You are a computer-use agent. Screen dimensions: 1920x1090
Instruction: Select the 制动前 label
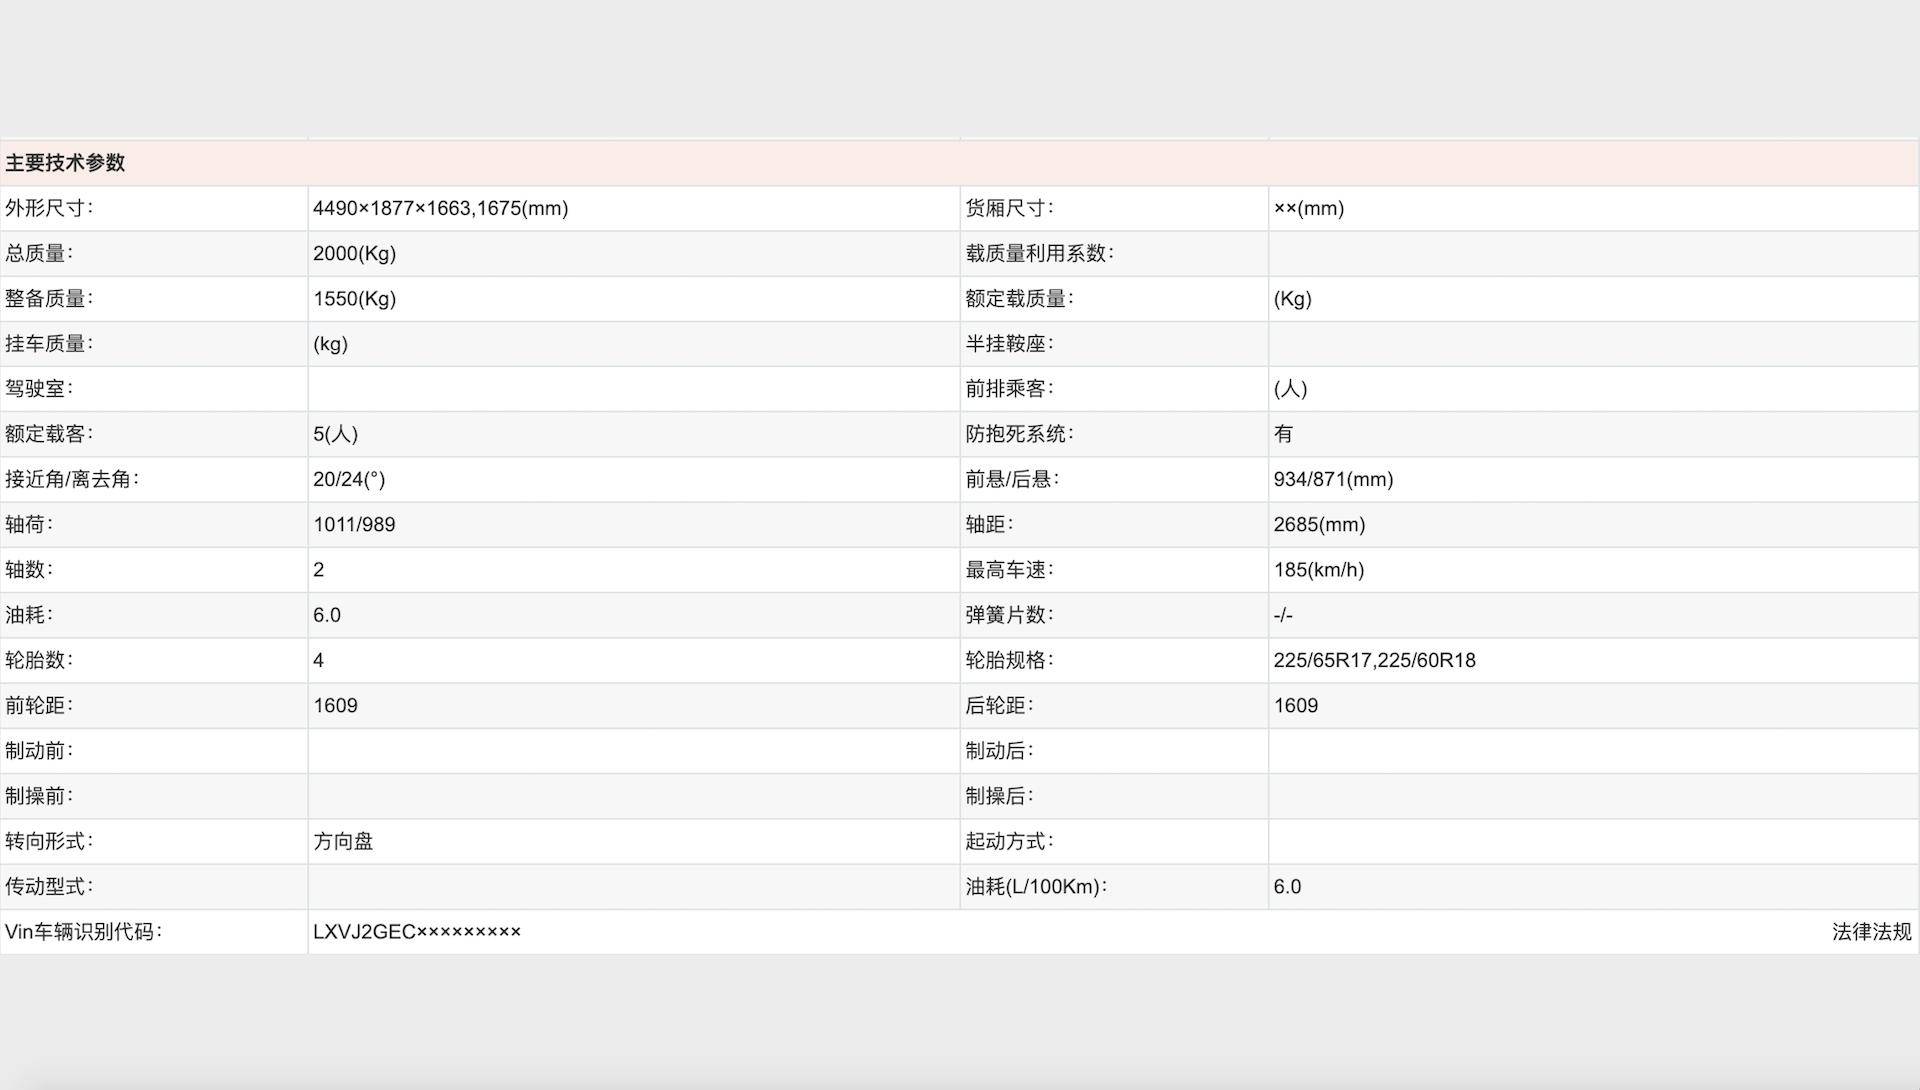click(39, 750)
